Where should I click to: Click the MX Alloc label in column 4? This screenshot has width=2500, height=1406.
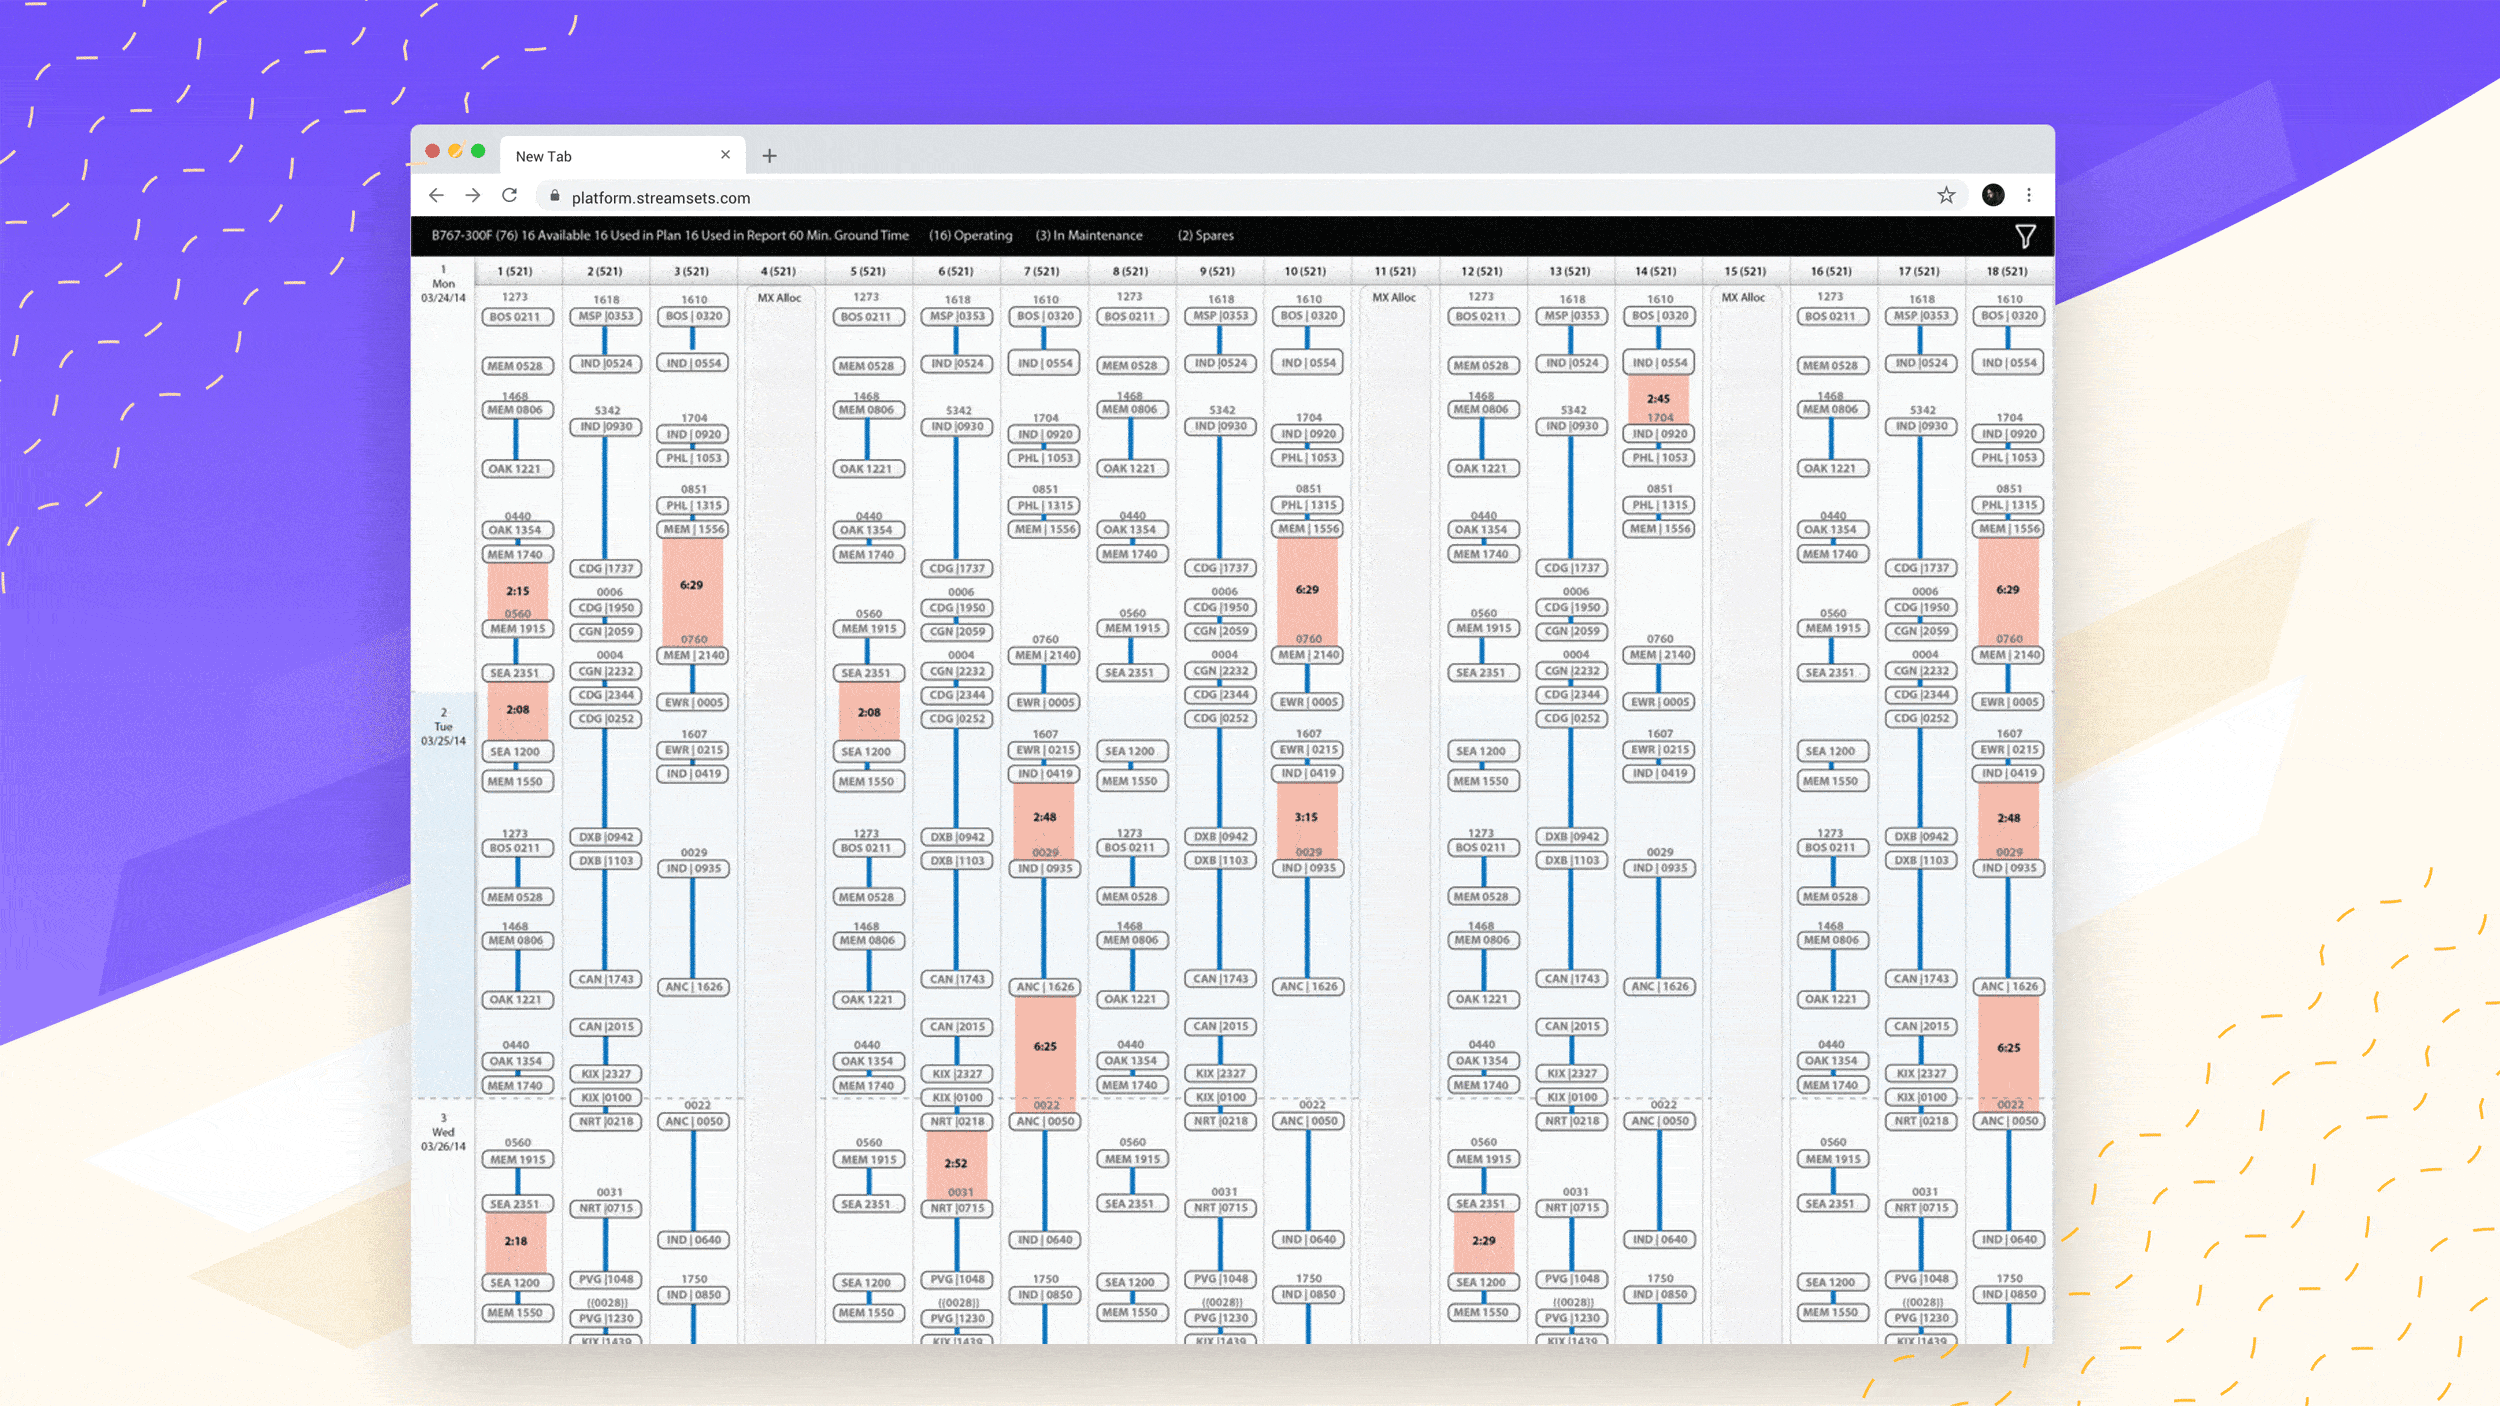[x=779, y=298]
